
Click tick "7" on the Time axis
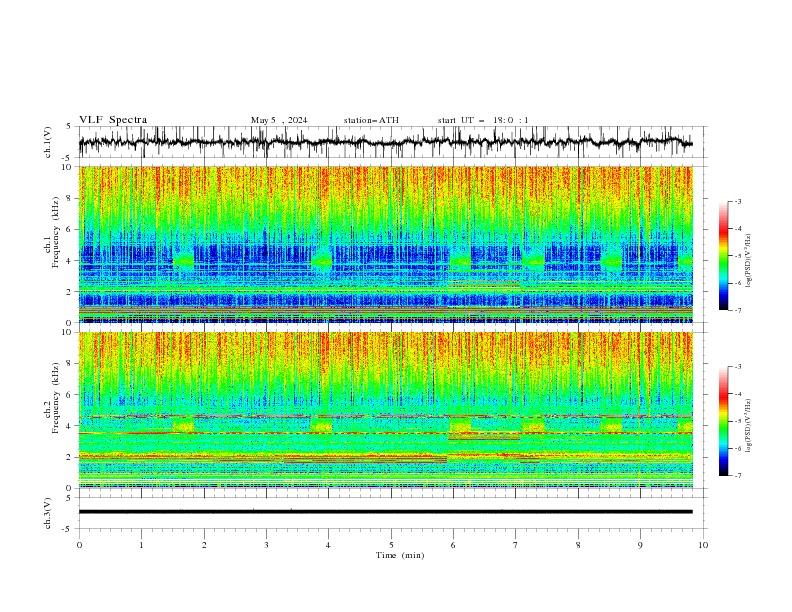coord(516,545)
